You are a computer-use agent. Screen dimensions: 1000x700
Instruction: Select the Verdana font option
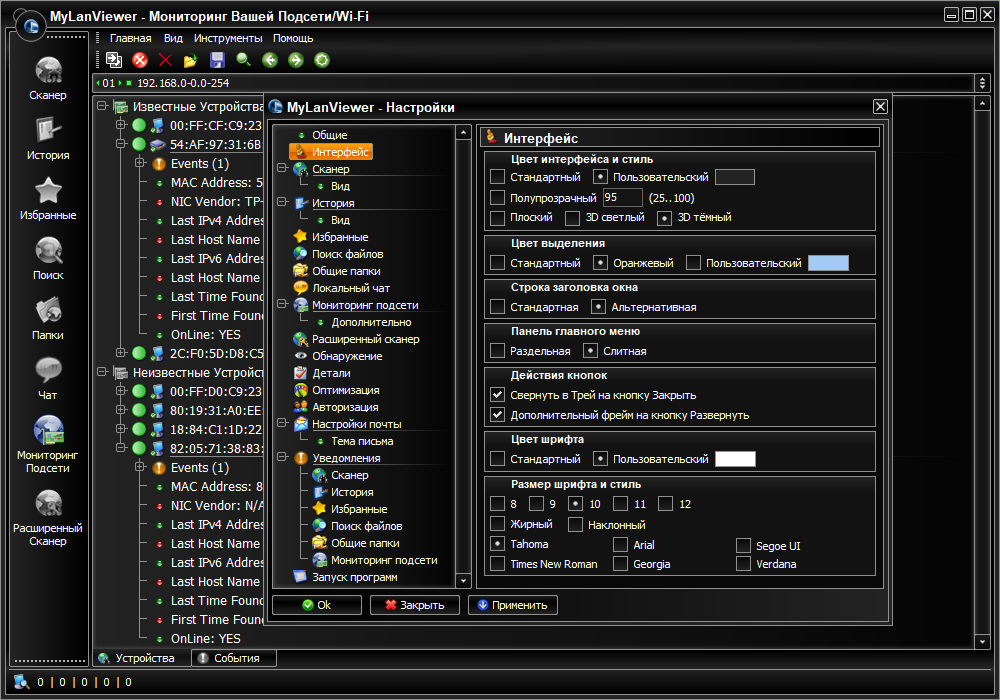point(743,564)
